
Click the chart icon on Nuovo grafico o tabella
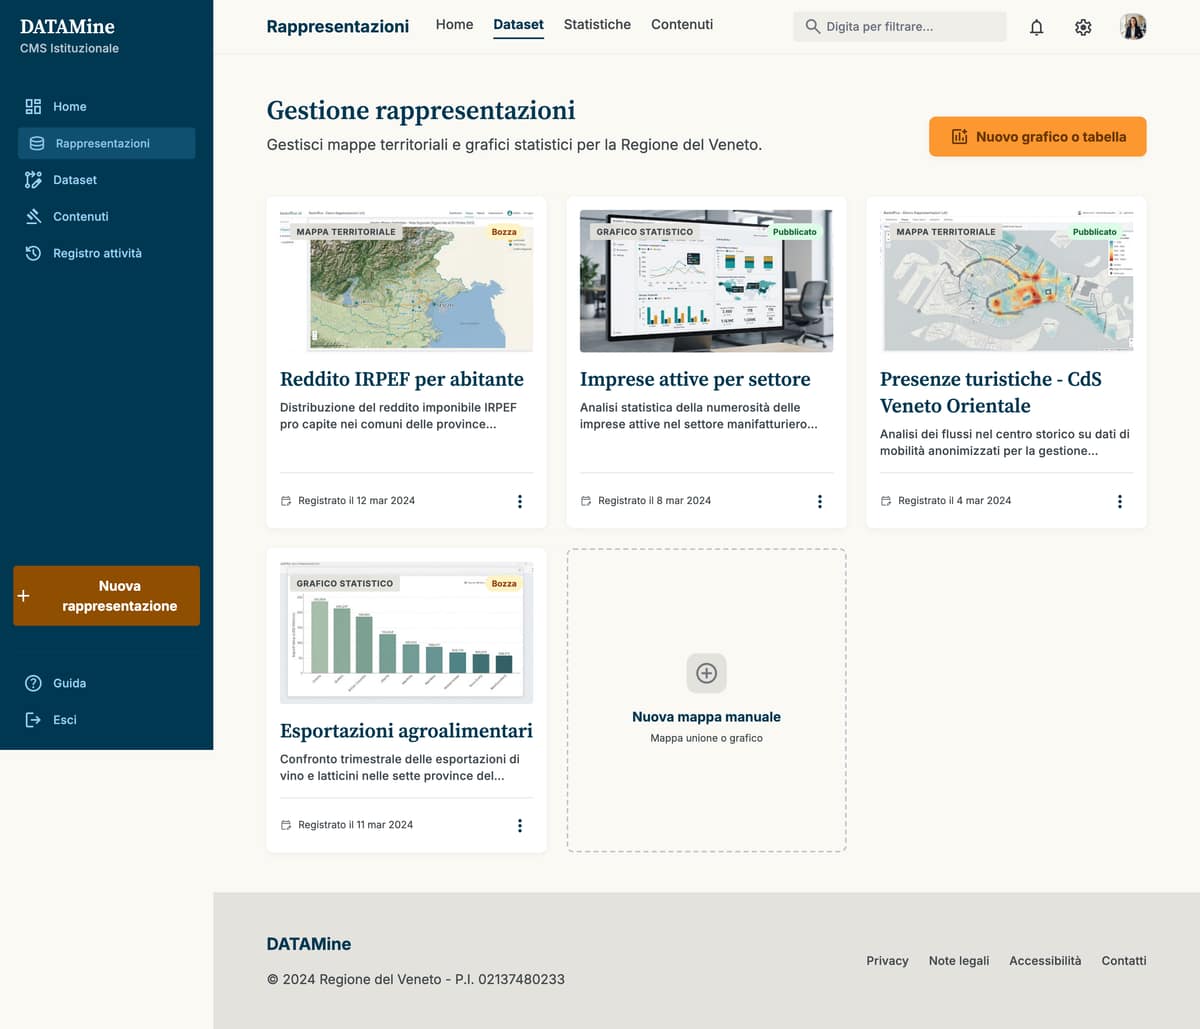coord(959,137)
